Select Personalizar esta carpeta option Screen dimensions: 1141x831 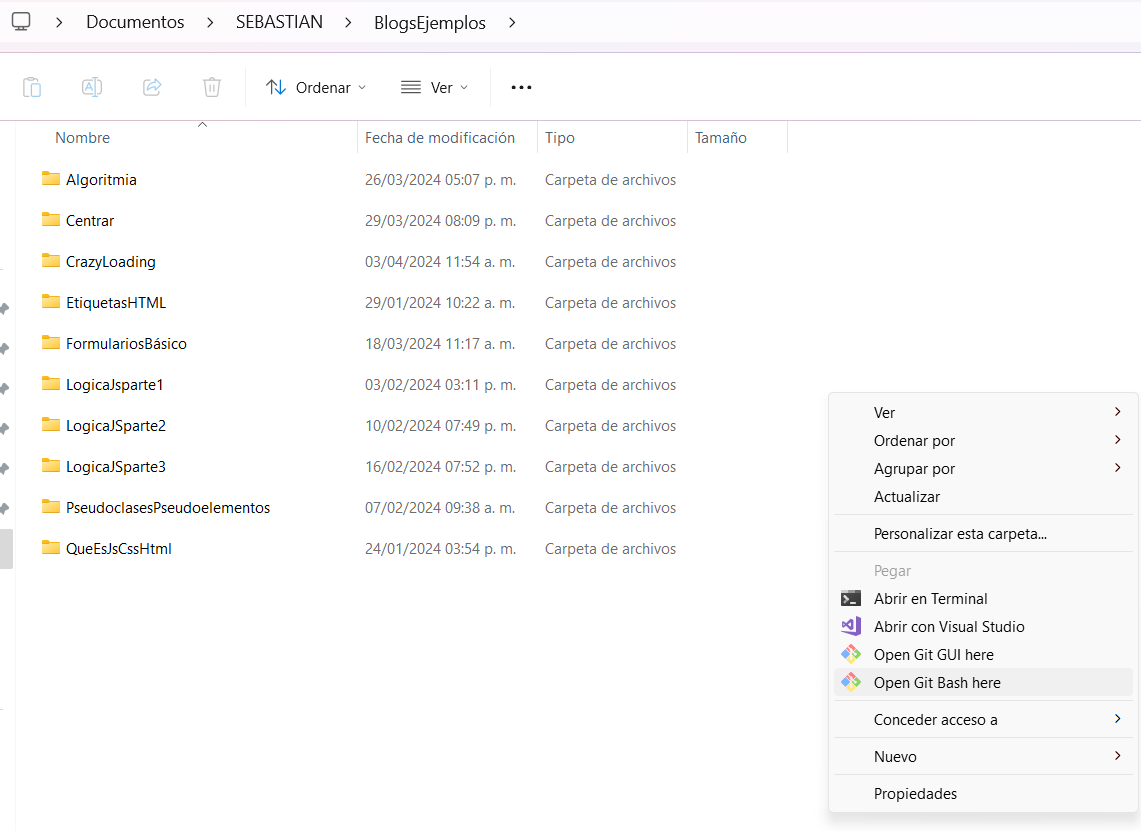click(983, 533)
